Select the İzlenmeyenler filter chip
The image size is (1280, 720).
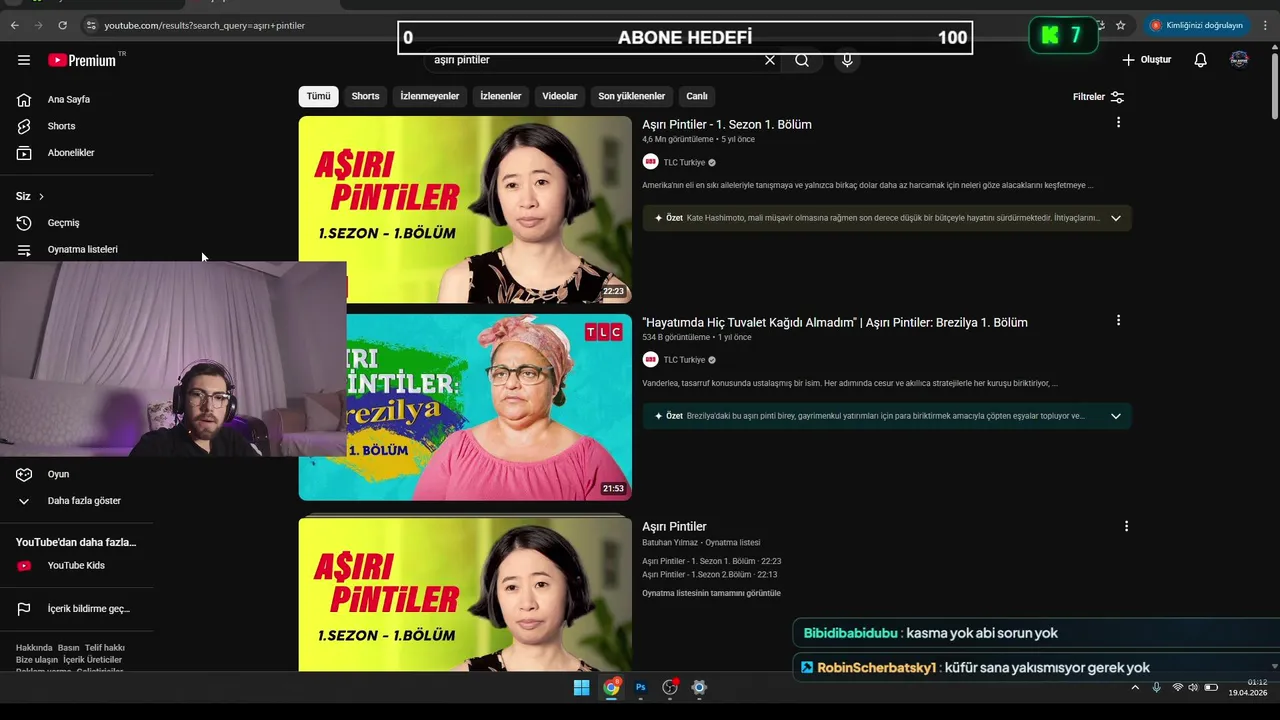pos(430,96)
